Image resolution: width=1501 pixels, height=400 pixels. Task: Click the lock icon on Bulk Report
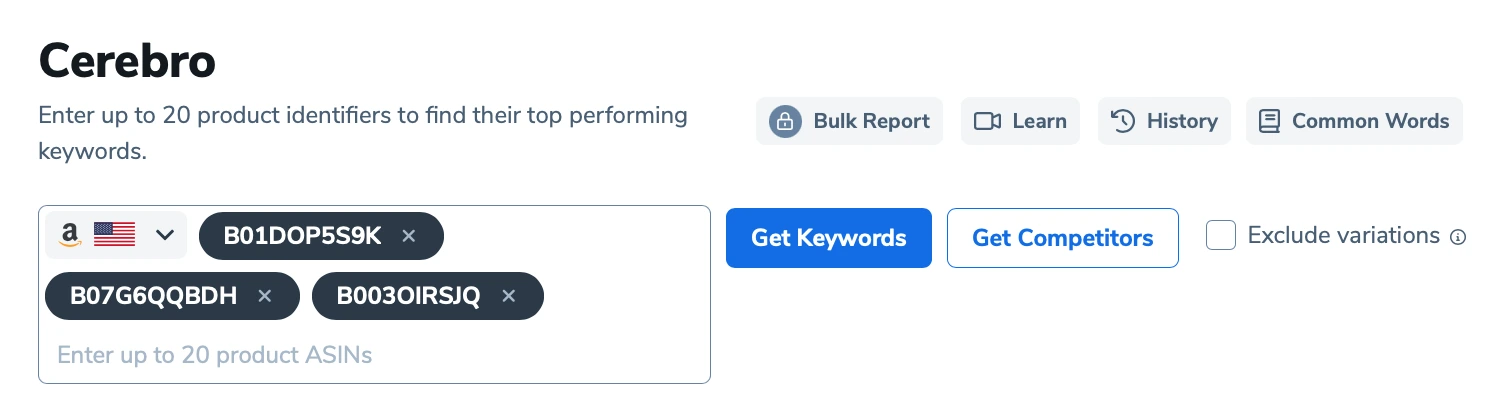pyautogui.click(x=785, y=122)
